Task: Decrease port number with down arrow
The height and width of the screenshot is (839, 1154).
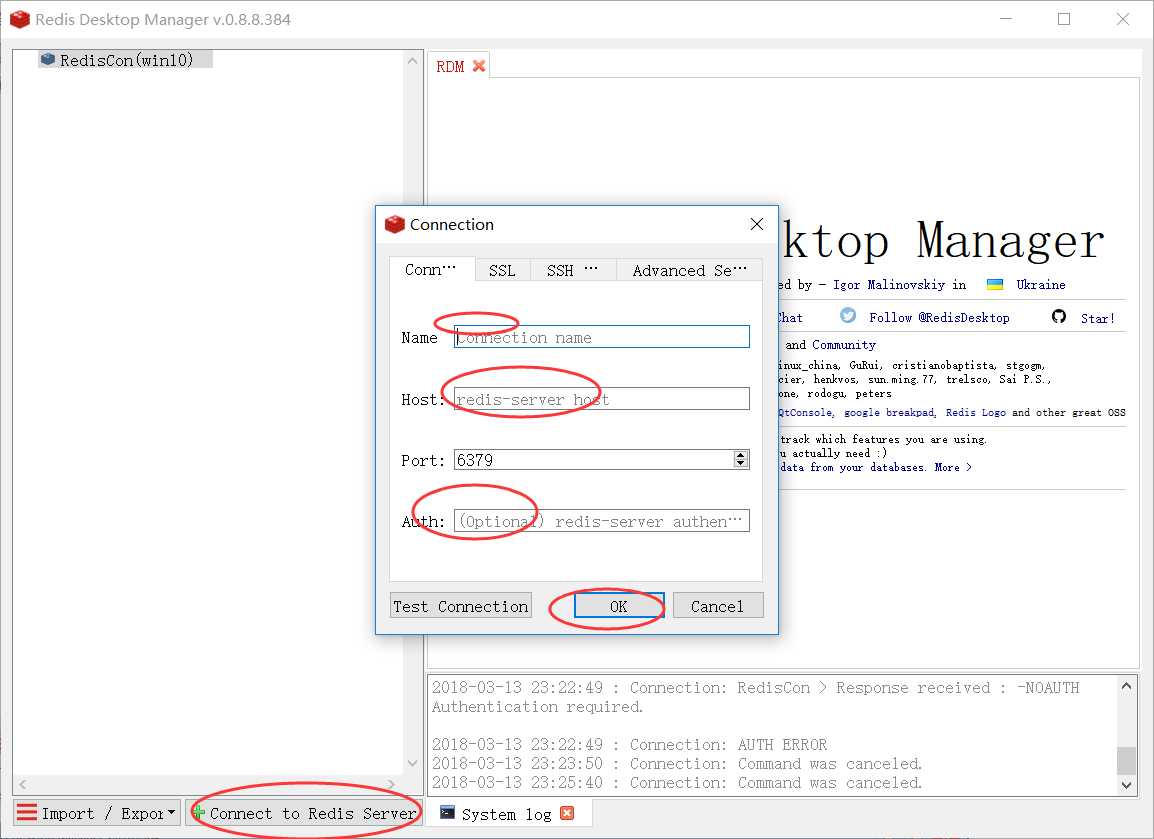Action: [x=740, y=464]
